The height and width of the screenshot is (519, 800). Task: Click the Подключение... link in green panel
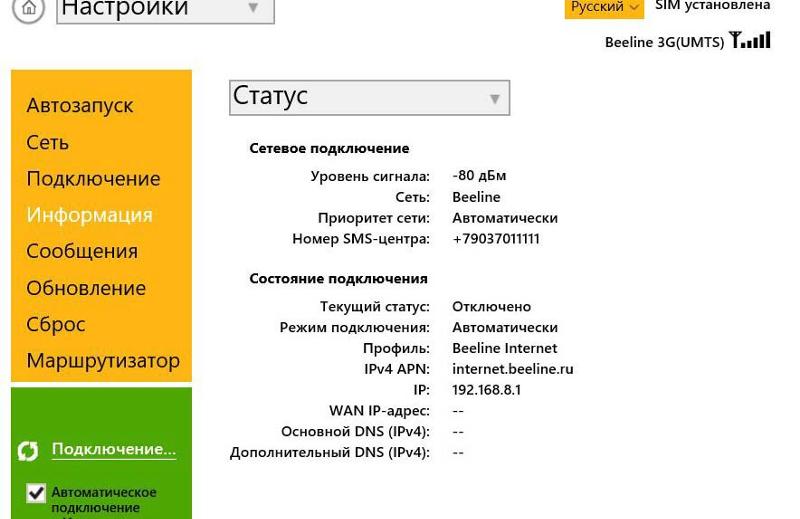pyautogui.click(x=114, y=449)
